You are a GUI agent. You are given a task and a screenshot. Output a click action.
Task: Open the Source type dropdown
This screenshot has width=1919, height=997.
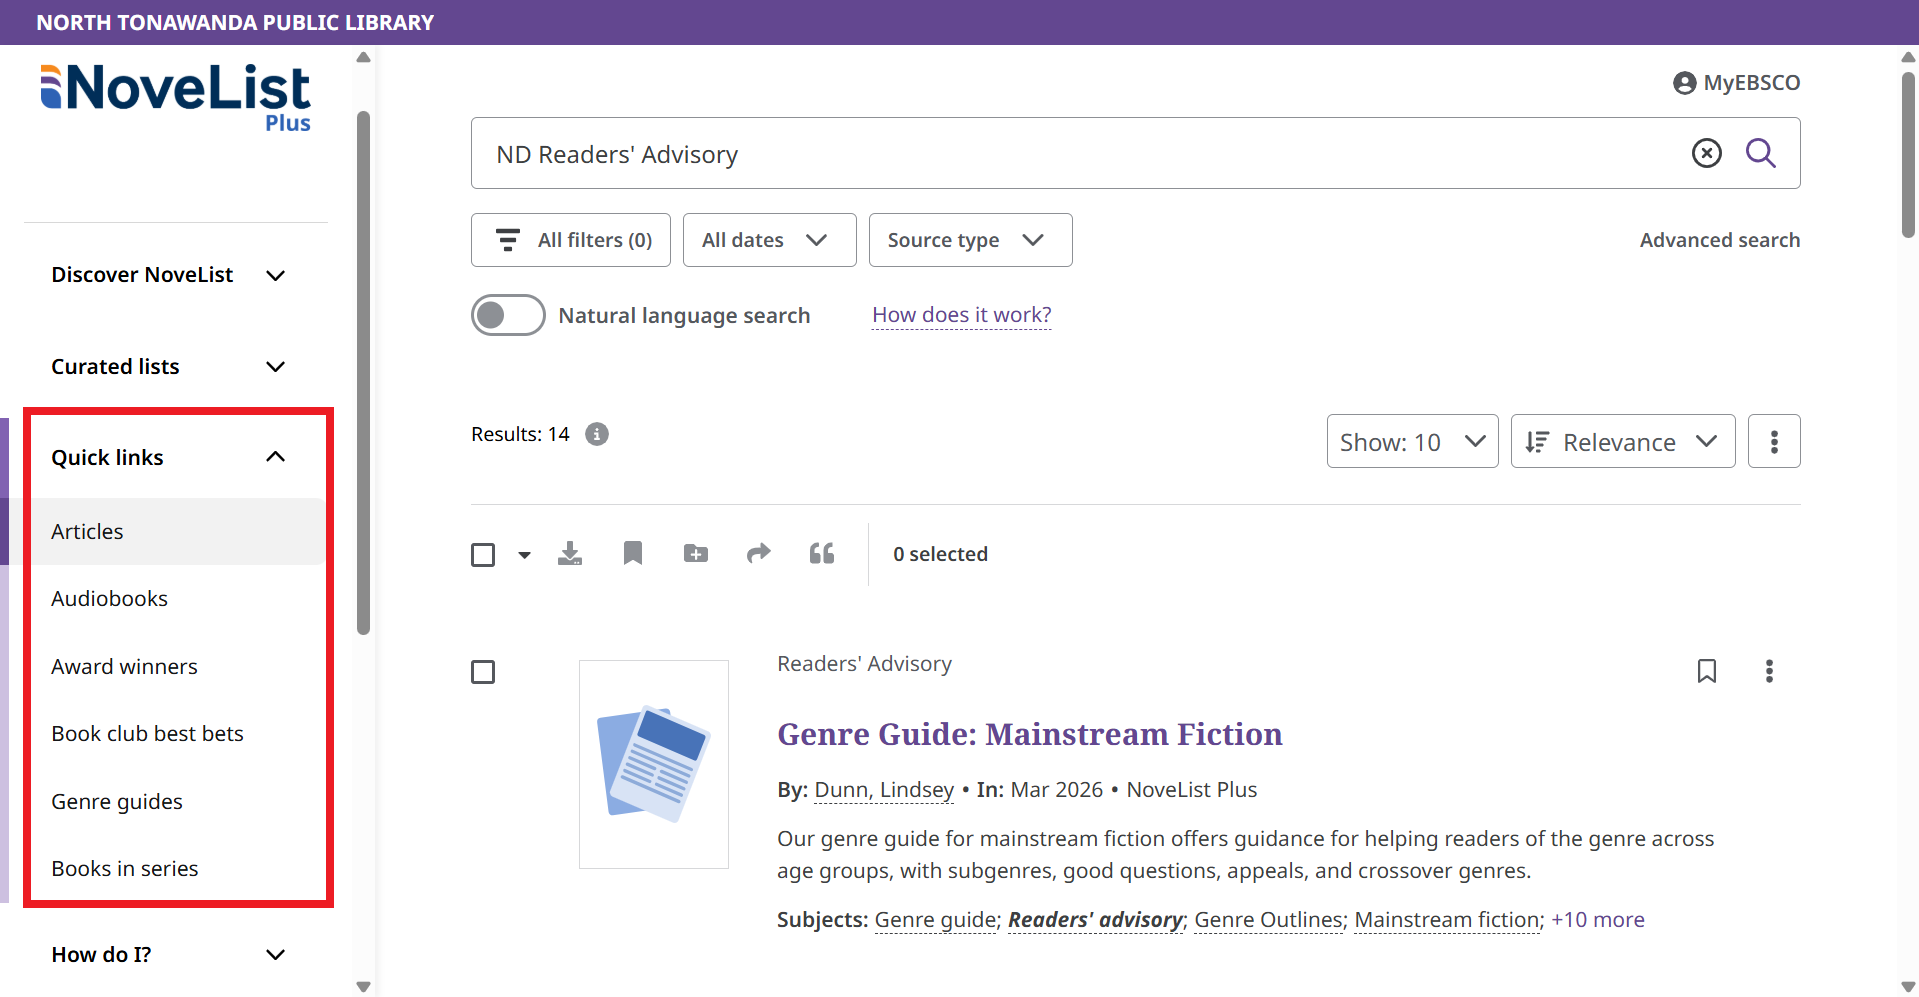pos(970,240)
